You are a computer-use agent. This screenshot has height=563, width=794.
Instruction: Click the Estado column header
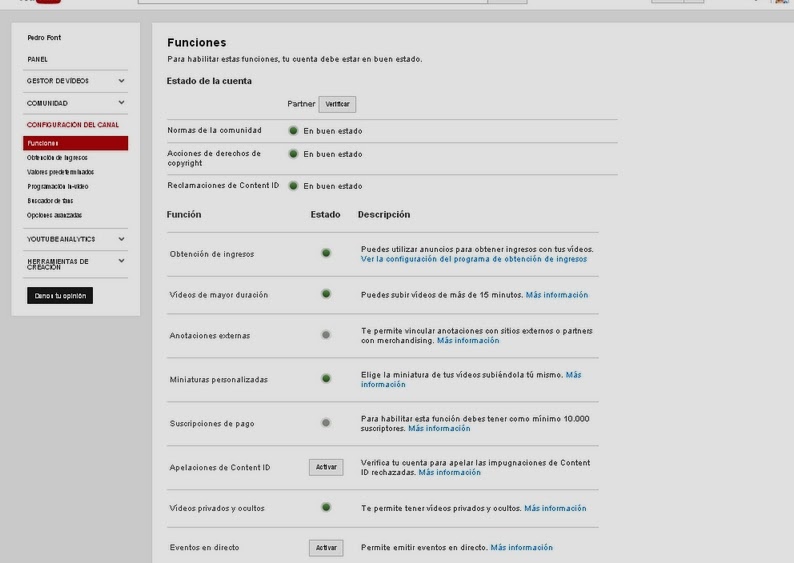pos(325,215)
